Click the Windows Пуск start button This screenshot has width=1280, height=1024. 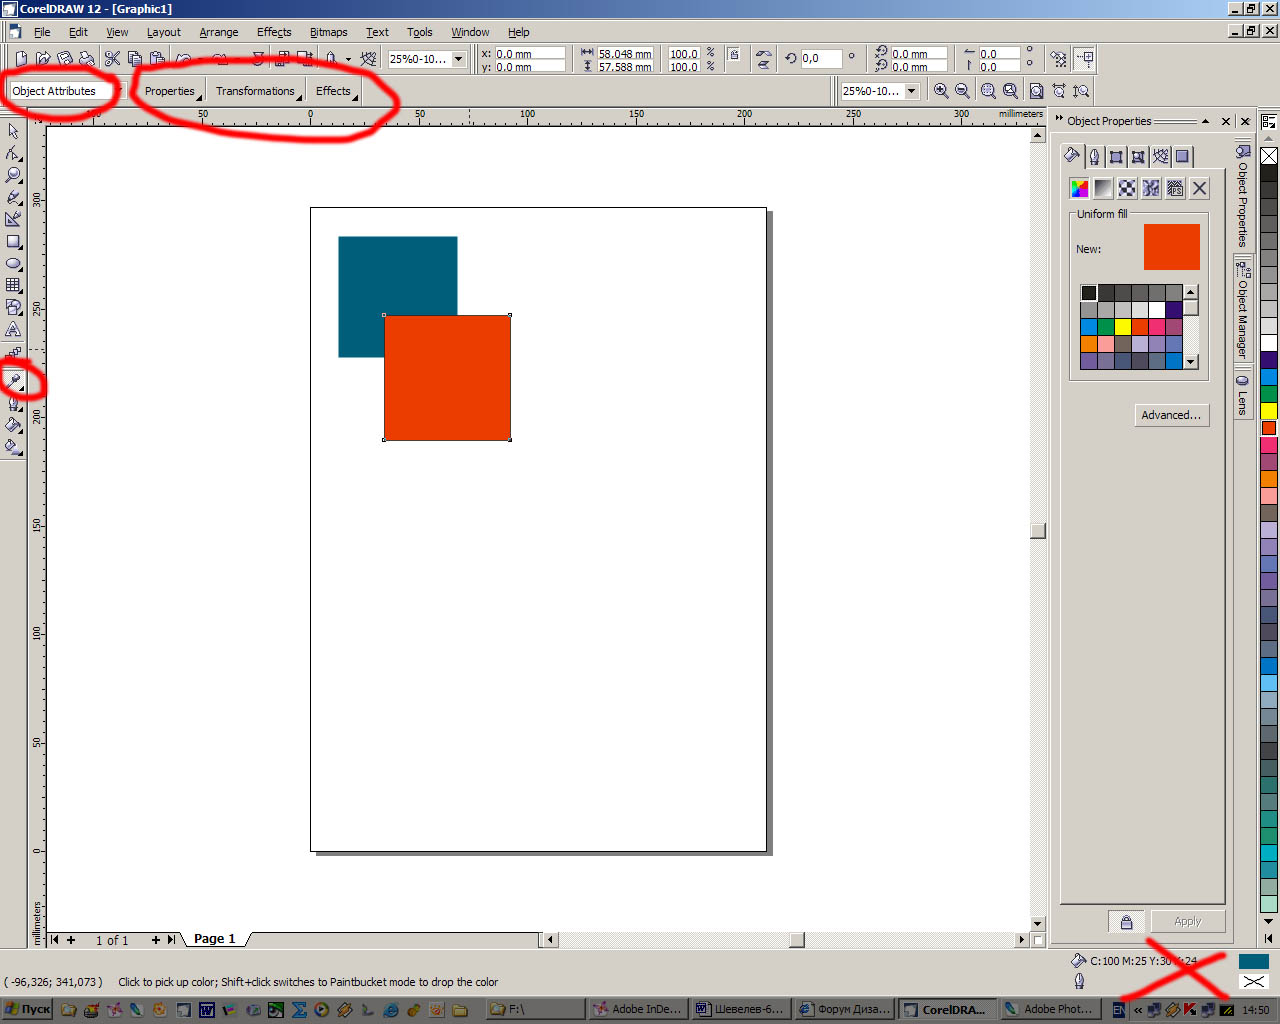click(28, 1009)
